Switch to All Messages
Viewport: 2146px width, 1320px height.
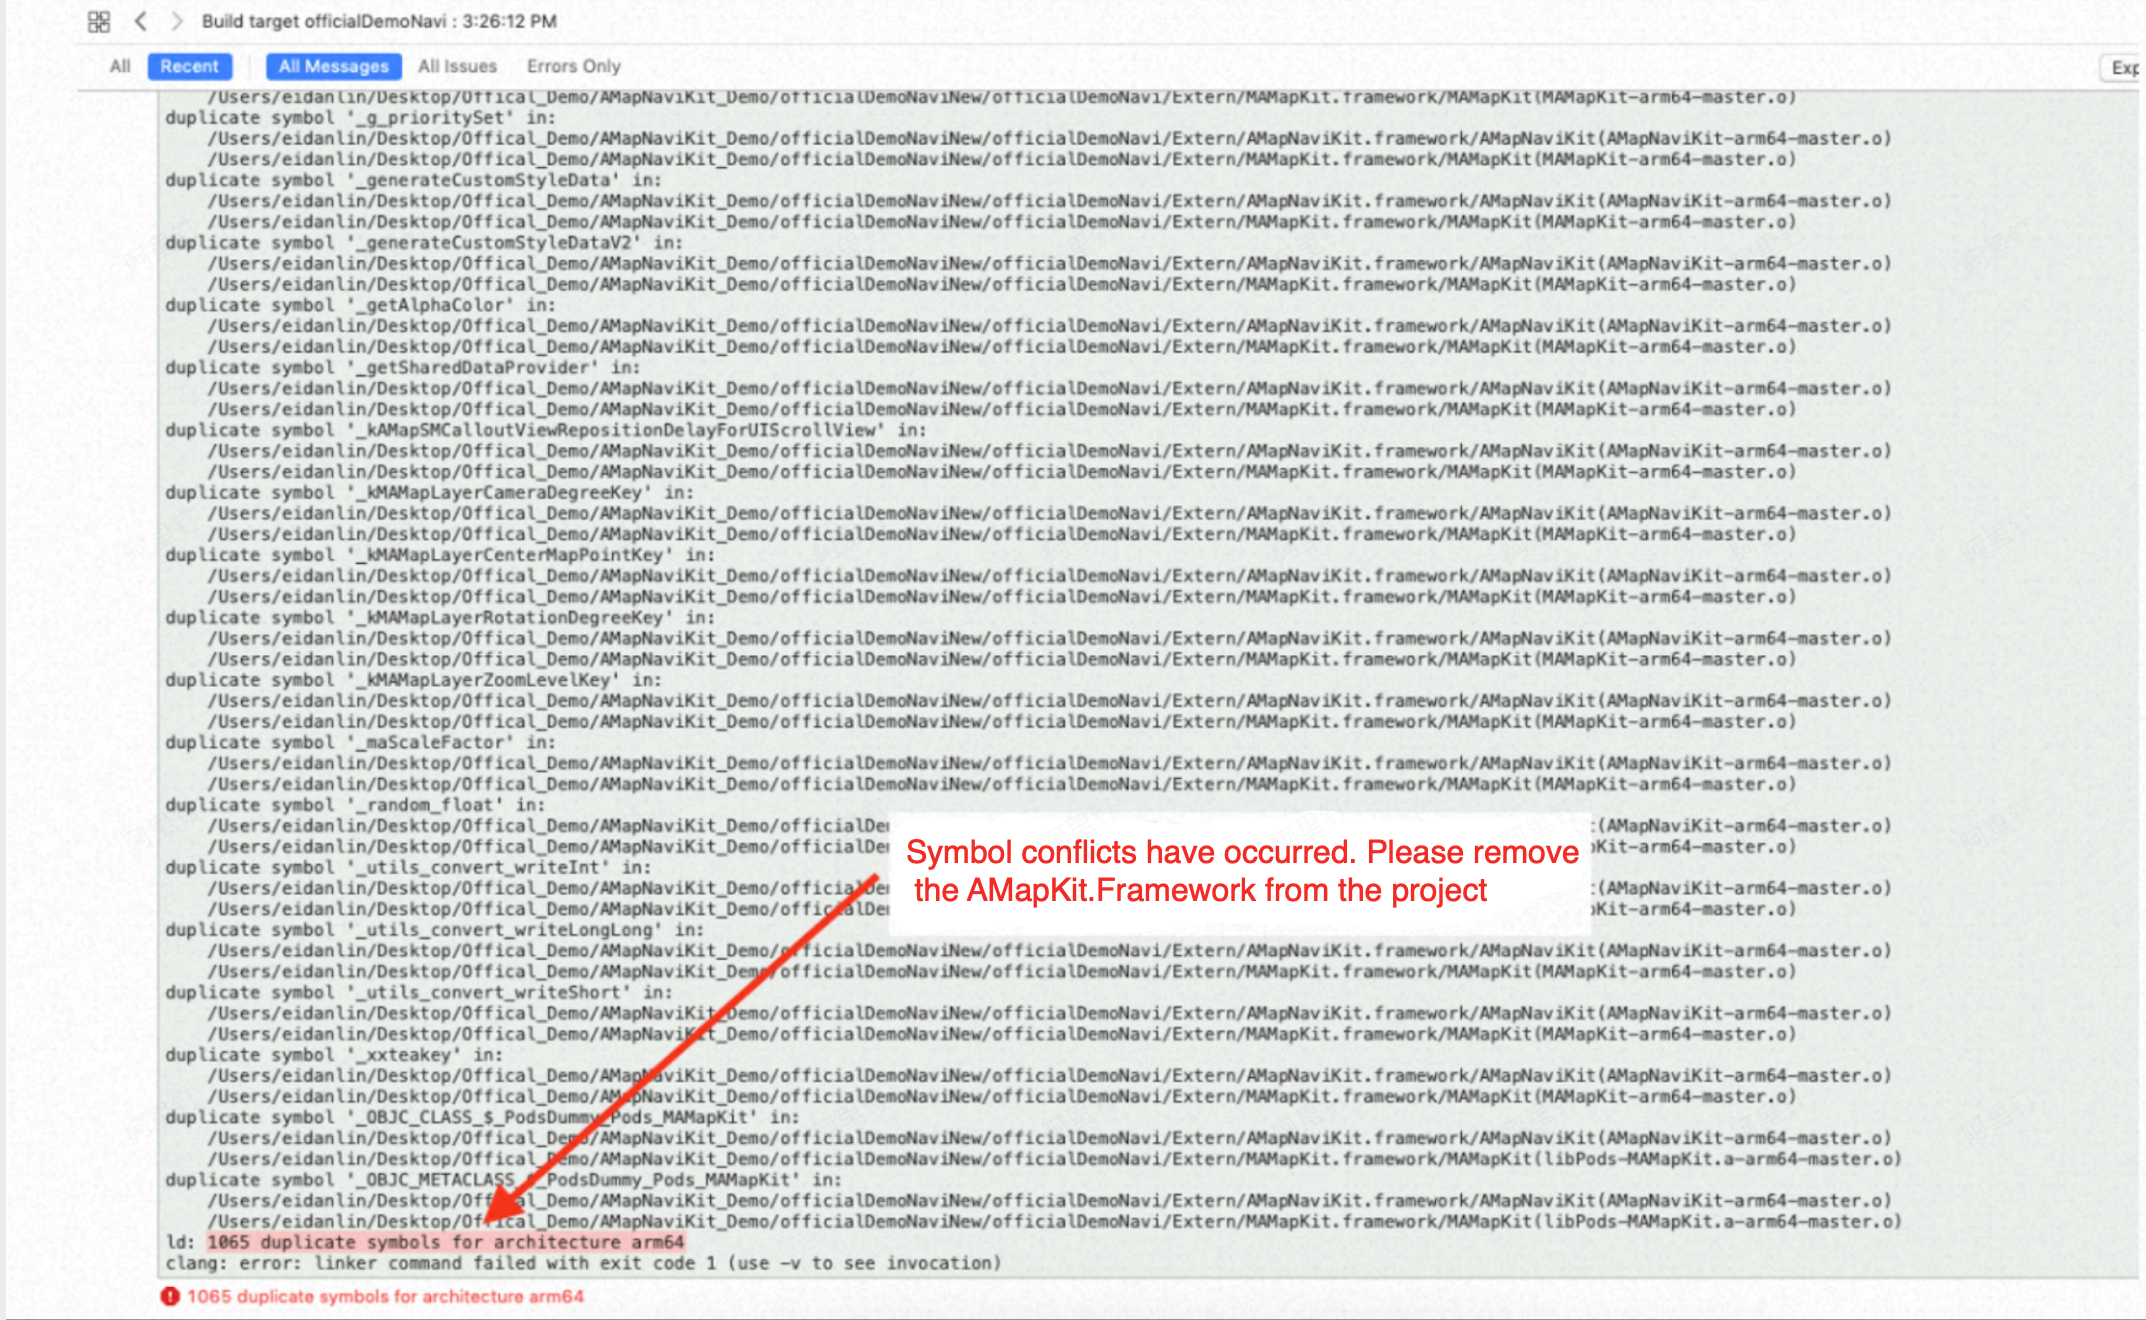(x=333, y=66)
